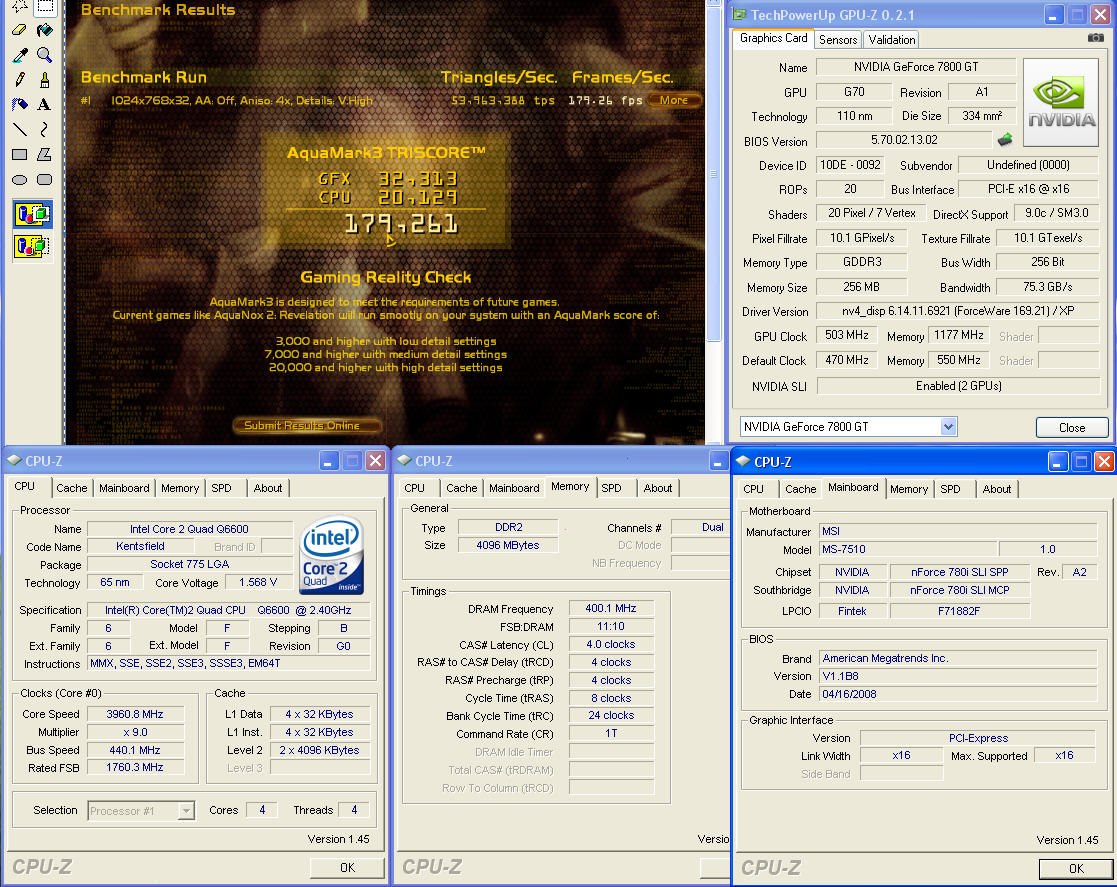This screenshot has width=1117, height=887.
Task: Click the motherboard model MS-7510 field
Action: coord(907,549)
